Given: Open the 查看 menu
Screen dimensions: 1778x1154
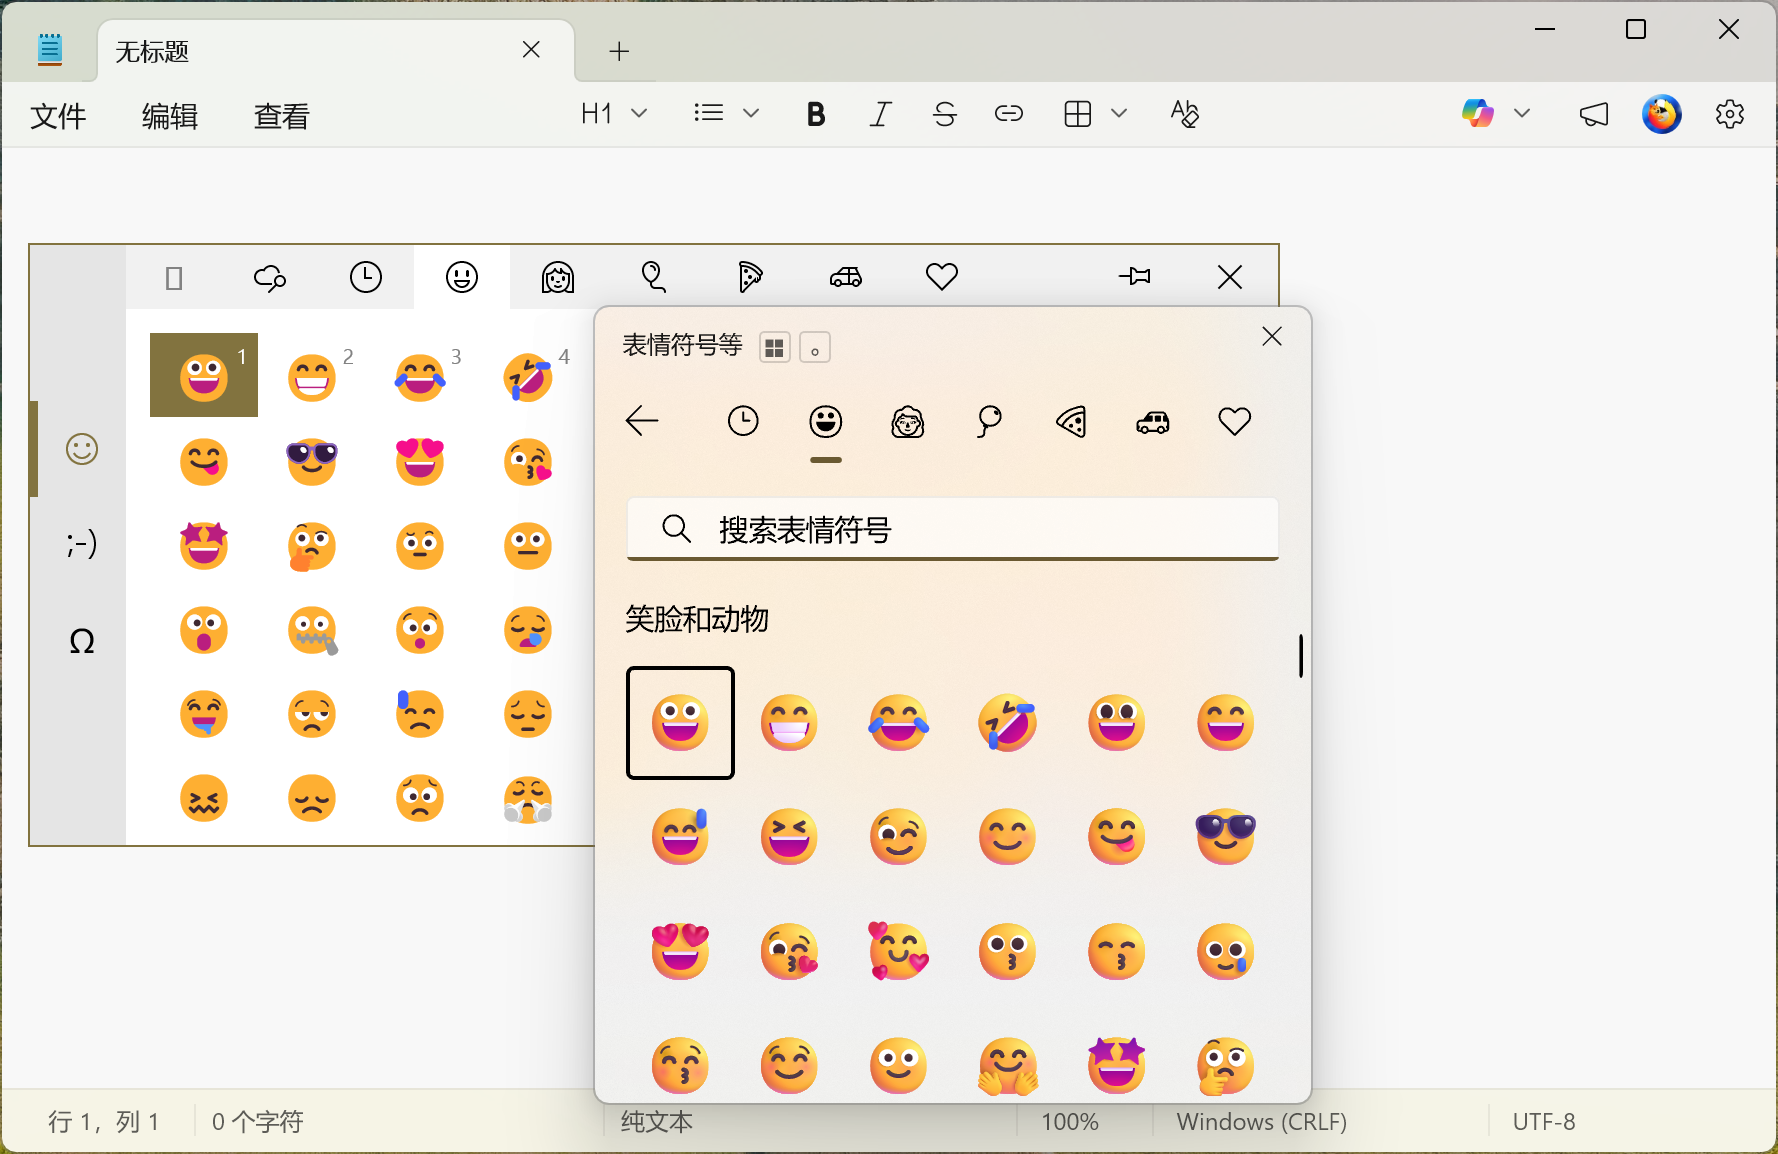Looking at the screenshot, I should pyautogui.click(x=281, y=116).
